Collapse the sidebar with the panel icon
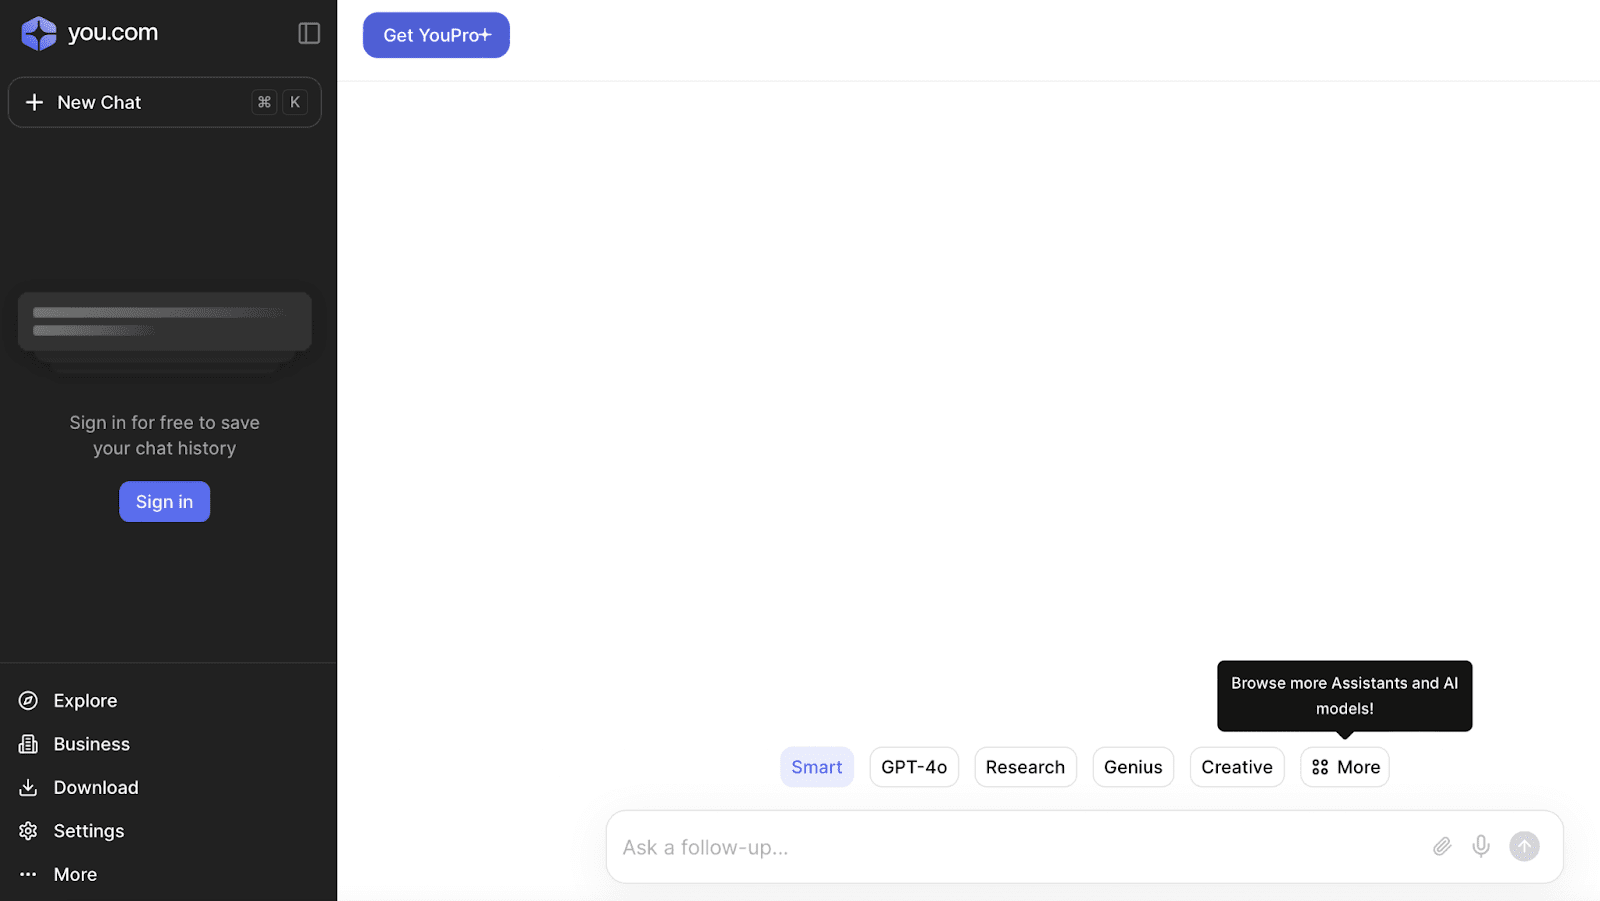Image resolution: width=1600 pixels, height=901 pixels. click(x=308, y=33)
